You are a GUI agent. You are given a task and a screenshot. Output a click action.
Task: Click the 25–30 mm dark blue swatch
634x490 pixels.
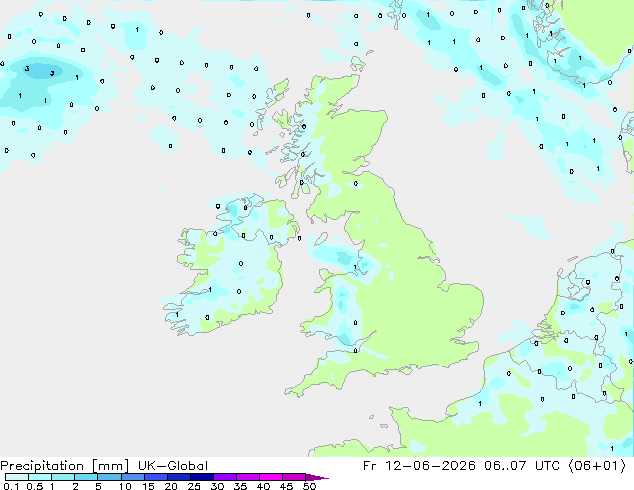[x=202, y=477]
